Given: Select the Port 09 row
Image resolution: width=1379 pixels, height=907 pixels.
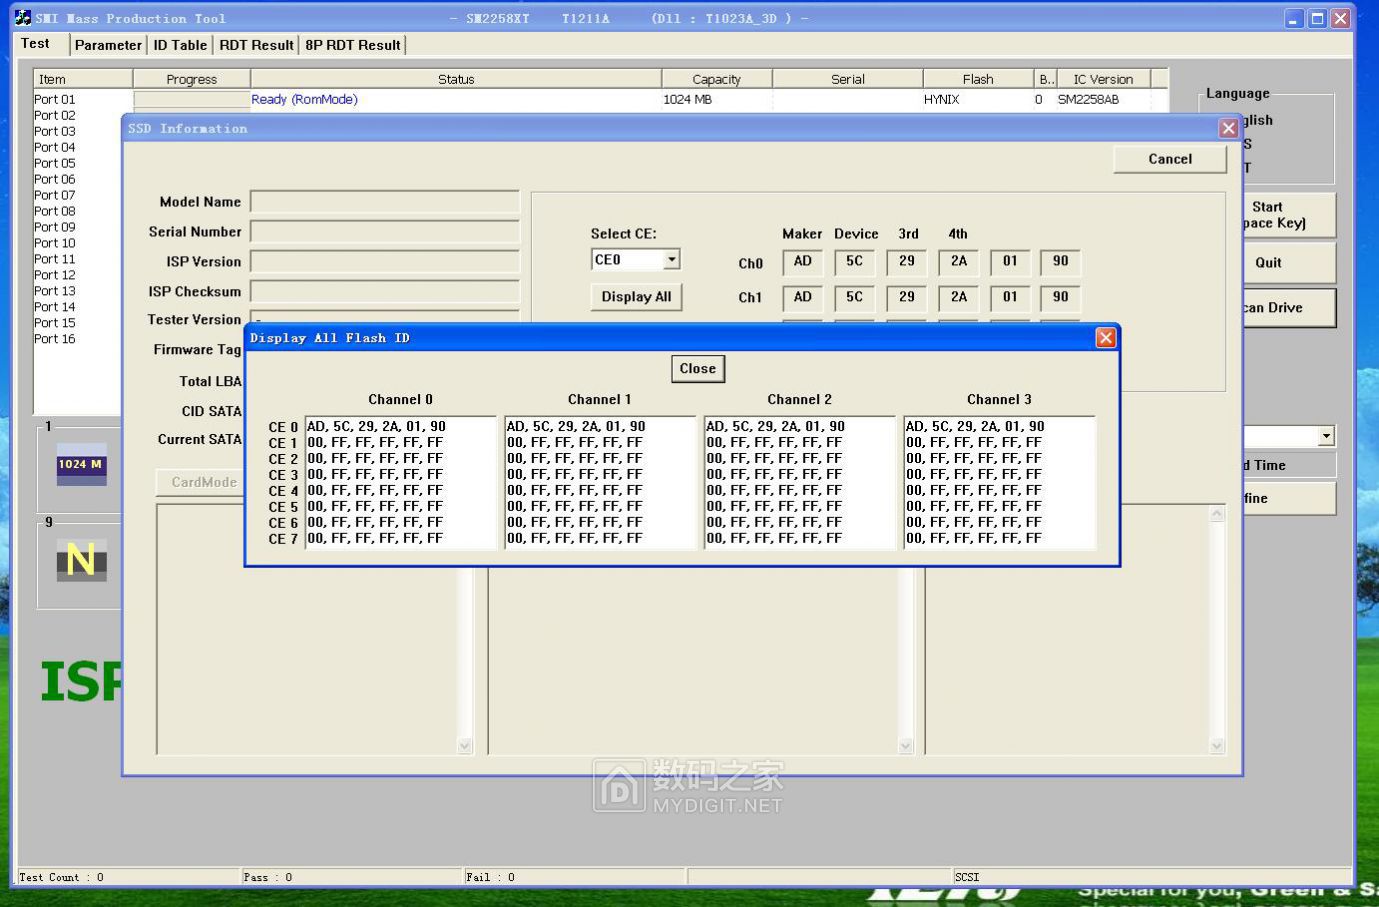Looking at the screenshot, I should tap(55, 227).
